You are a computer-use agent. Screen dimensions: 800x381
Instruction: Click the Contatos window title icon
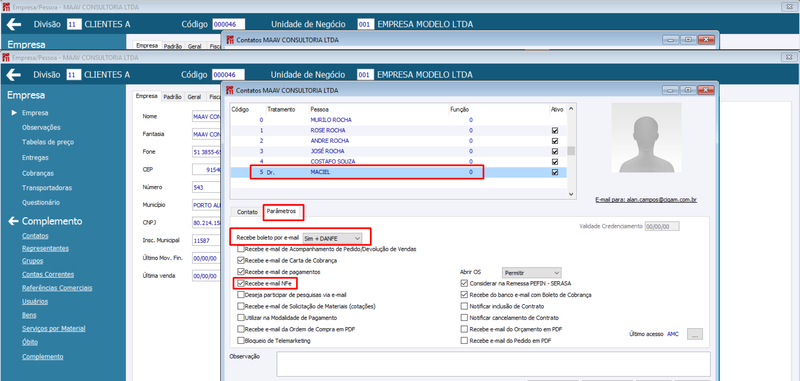(x=230, y=90)
